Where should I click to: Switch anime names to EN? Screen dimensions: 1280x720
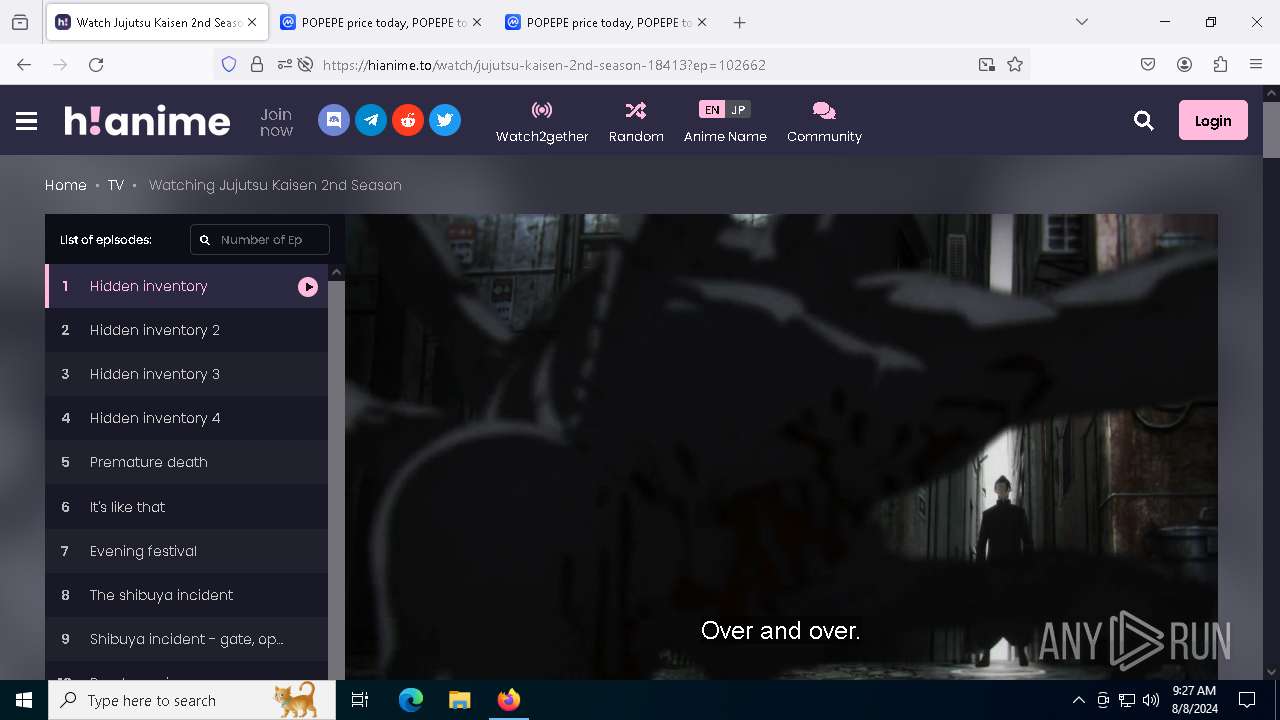point(712,110)
